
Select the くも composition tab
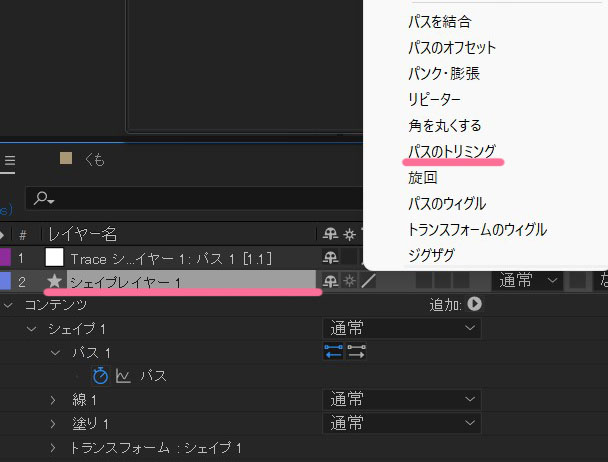pos(94,159)
